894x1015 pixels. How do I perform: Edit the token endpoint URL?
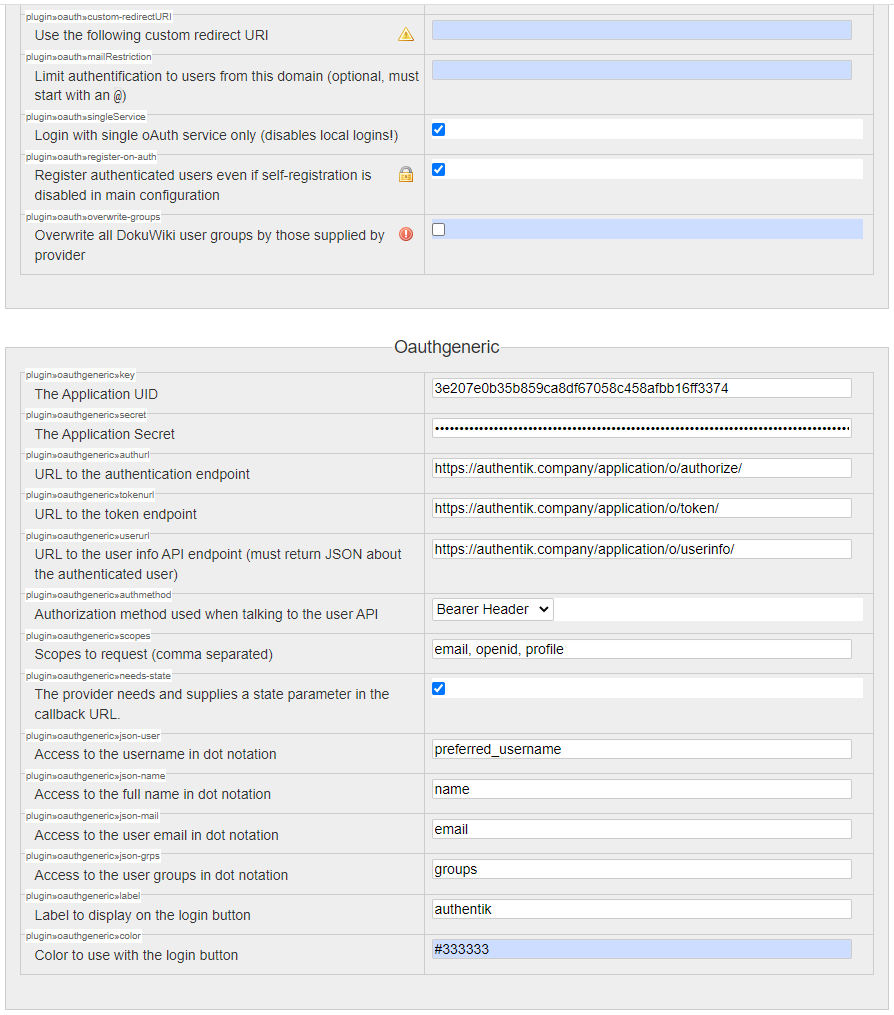[641, 508]
